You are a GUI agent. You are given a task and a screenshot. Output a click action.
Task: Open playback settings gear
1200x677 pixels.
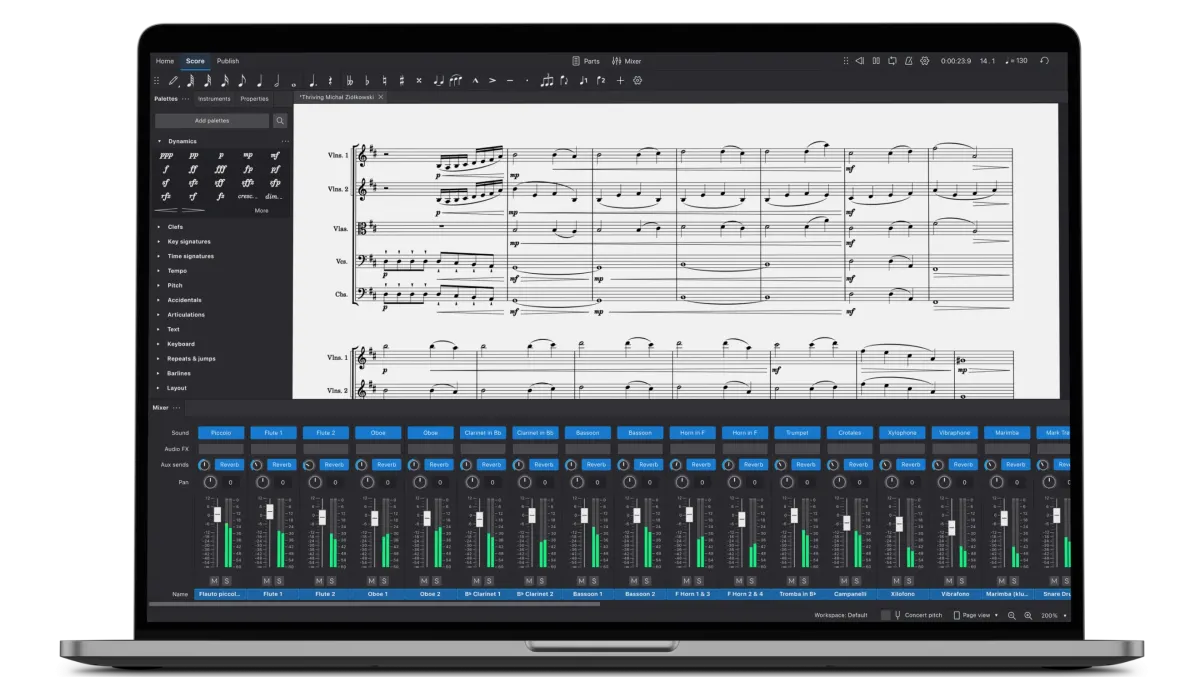tap(924, 61)
